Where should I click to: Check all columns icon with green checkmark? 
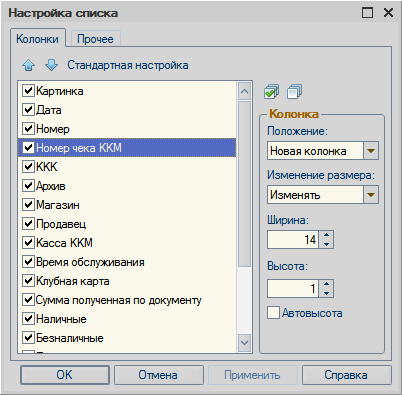point(271,91)
